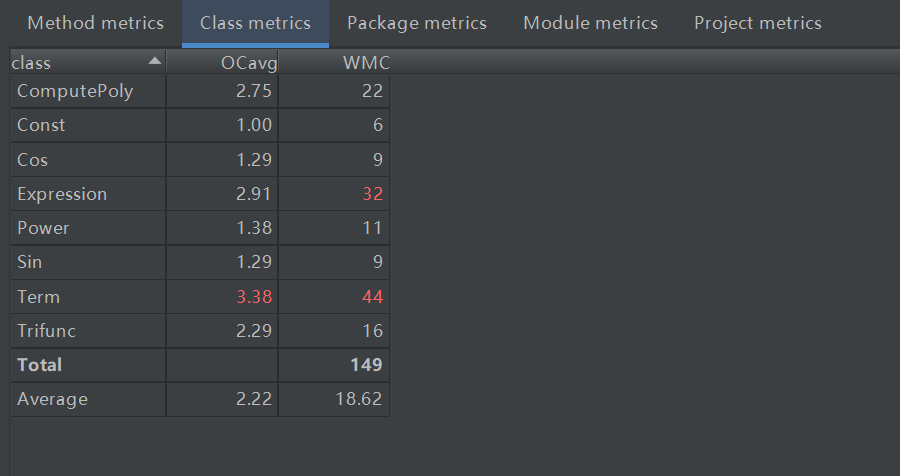Image resolution: width=900 pixels, height=476 pixels.
Task: Sort by the WMC column header
Action: click(x=362, y=63)
